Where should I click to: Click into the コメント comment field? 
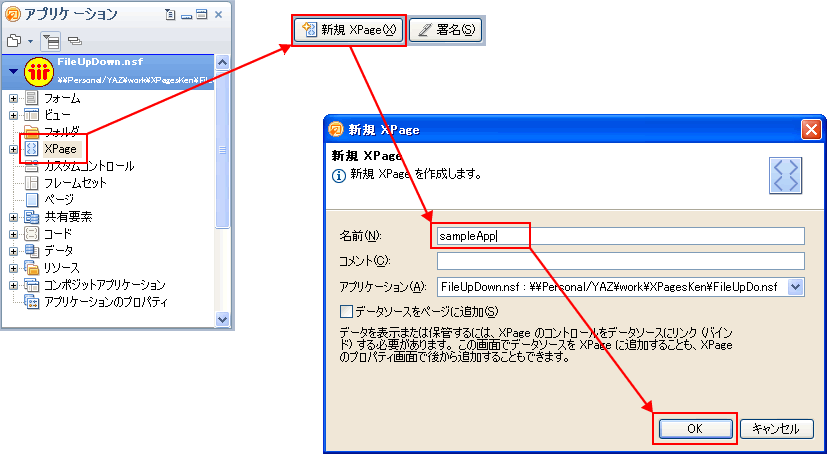point(620,261)
